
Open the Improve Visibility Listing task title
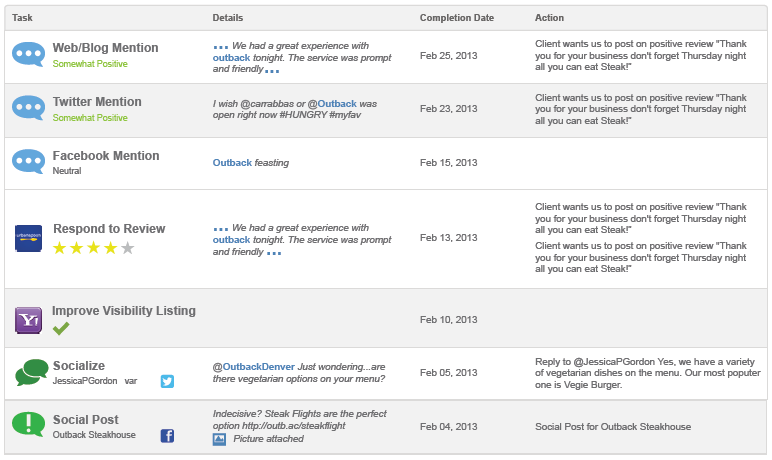124,311
